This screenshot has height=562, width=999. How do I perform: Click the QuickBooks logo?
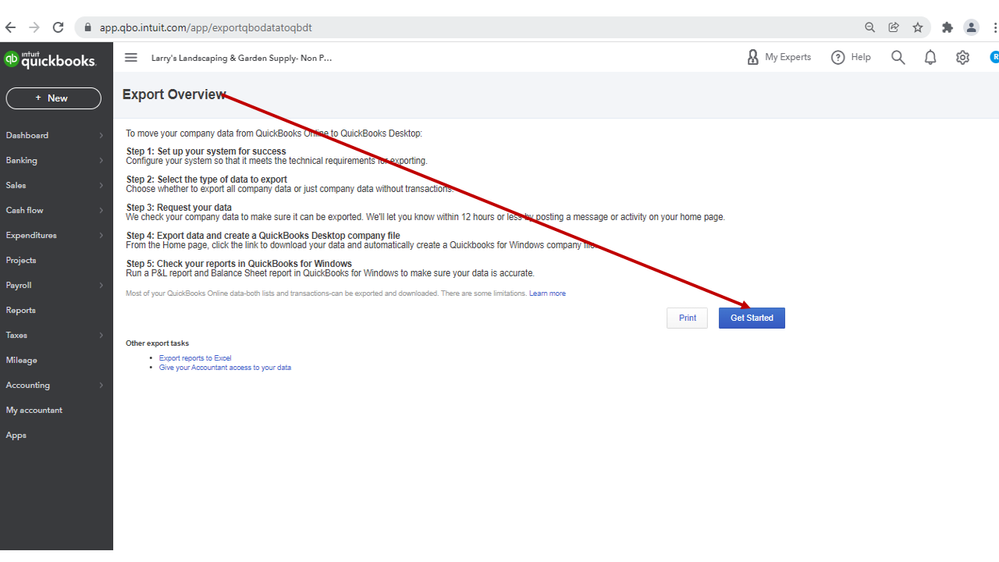[x=50, y=59]
